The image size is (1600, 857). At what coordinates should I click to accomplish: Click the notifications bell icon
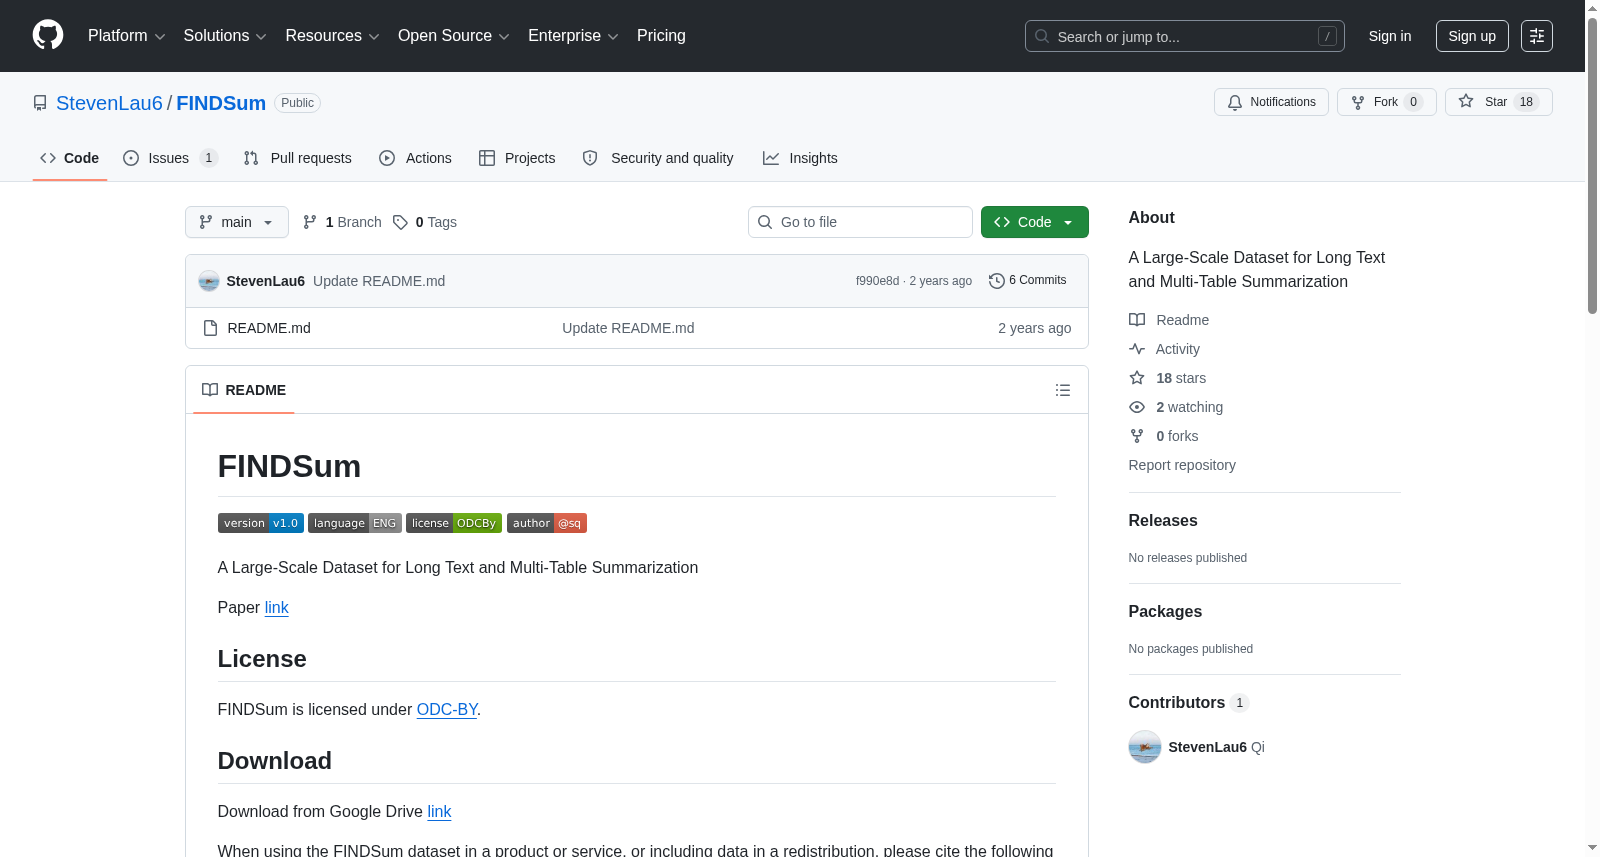point(1235,102)
